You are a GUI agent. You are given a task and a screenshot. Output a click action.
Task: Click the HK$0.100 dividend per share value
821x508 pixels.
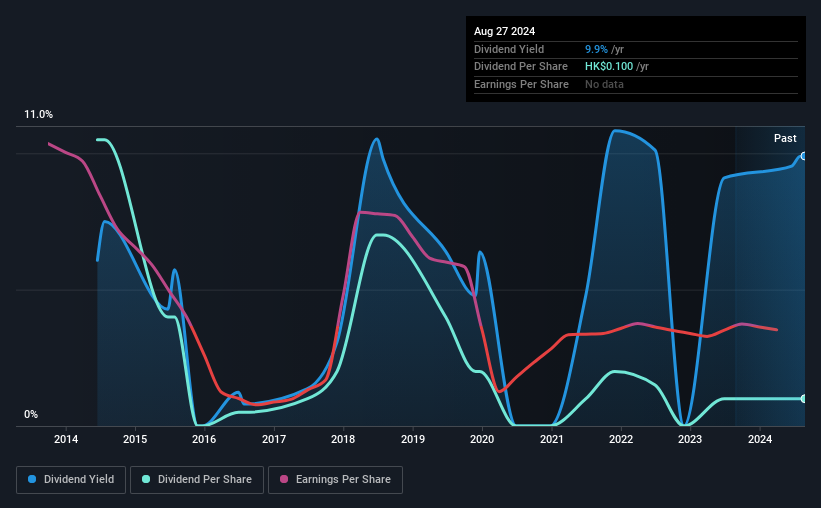click(609, 67)
